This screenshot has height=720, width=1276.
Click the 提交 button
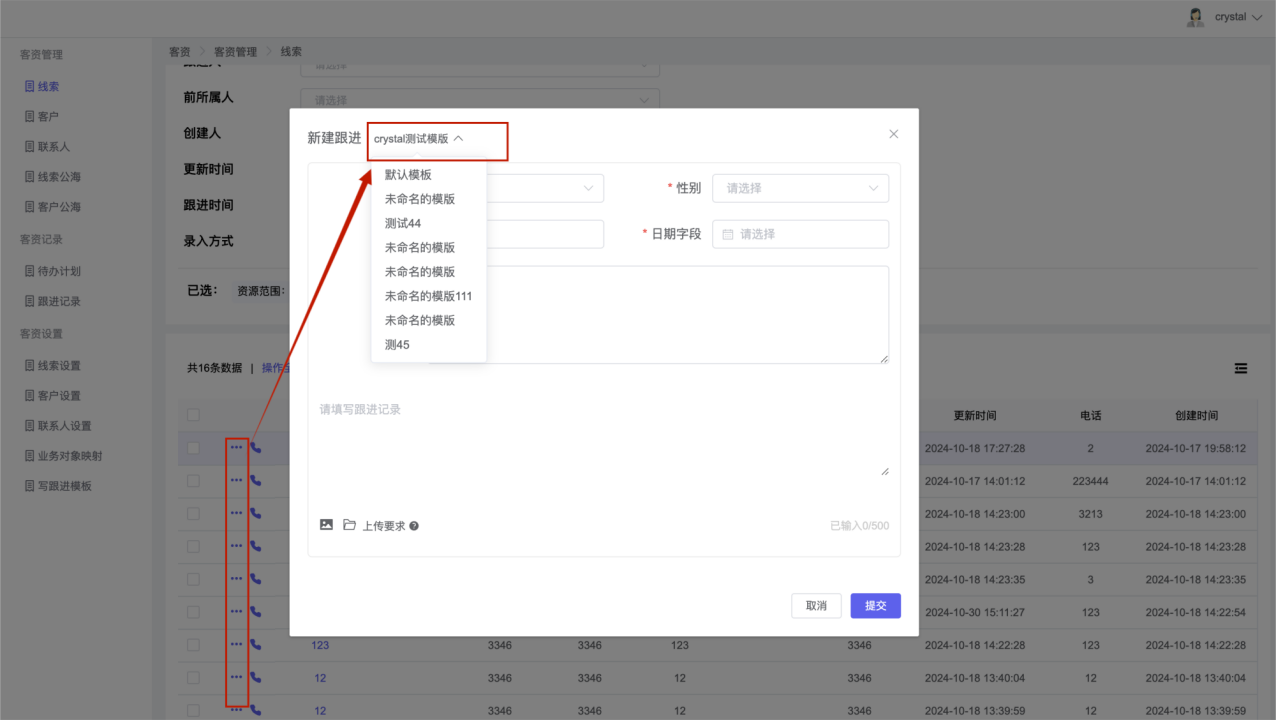coord(876,605)
